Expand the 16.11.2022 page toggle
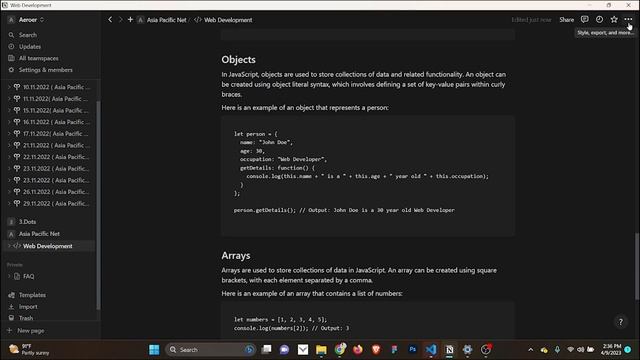 click(9, 122)
